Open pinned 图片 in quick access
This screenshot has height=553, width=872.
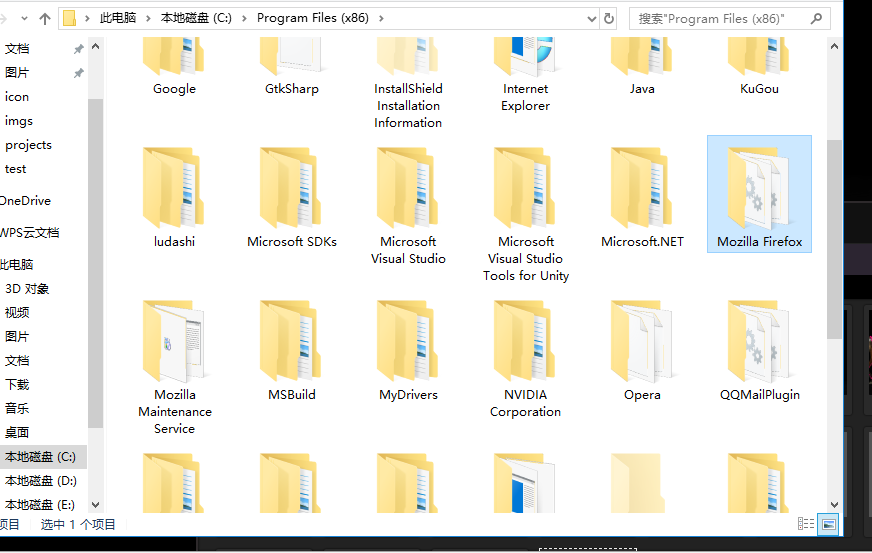[17, 73]
